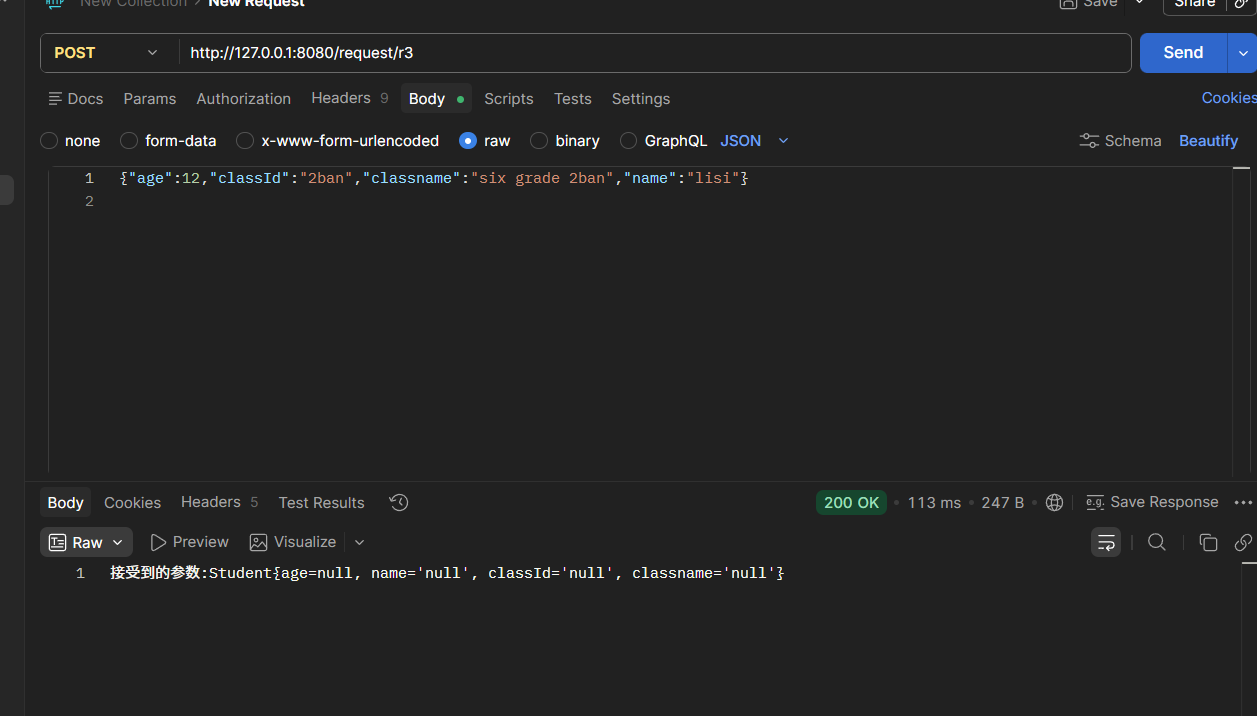Open the Cookies link beside Settings
The image size is (1257, 716).
(1229, 98)
